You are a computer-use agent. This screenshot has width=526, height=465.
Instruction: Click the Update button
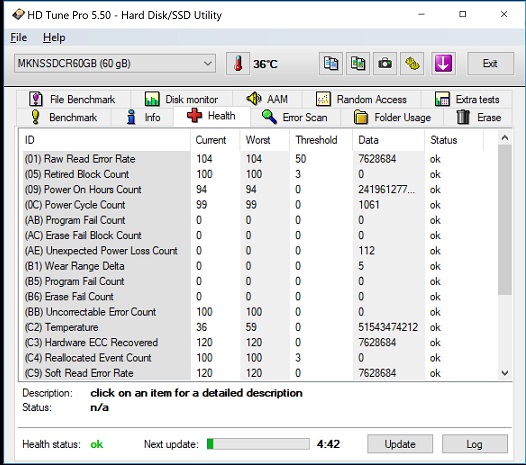pos(400,444)
